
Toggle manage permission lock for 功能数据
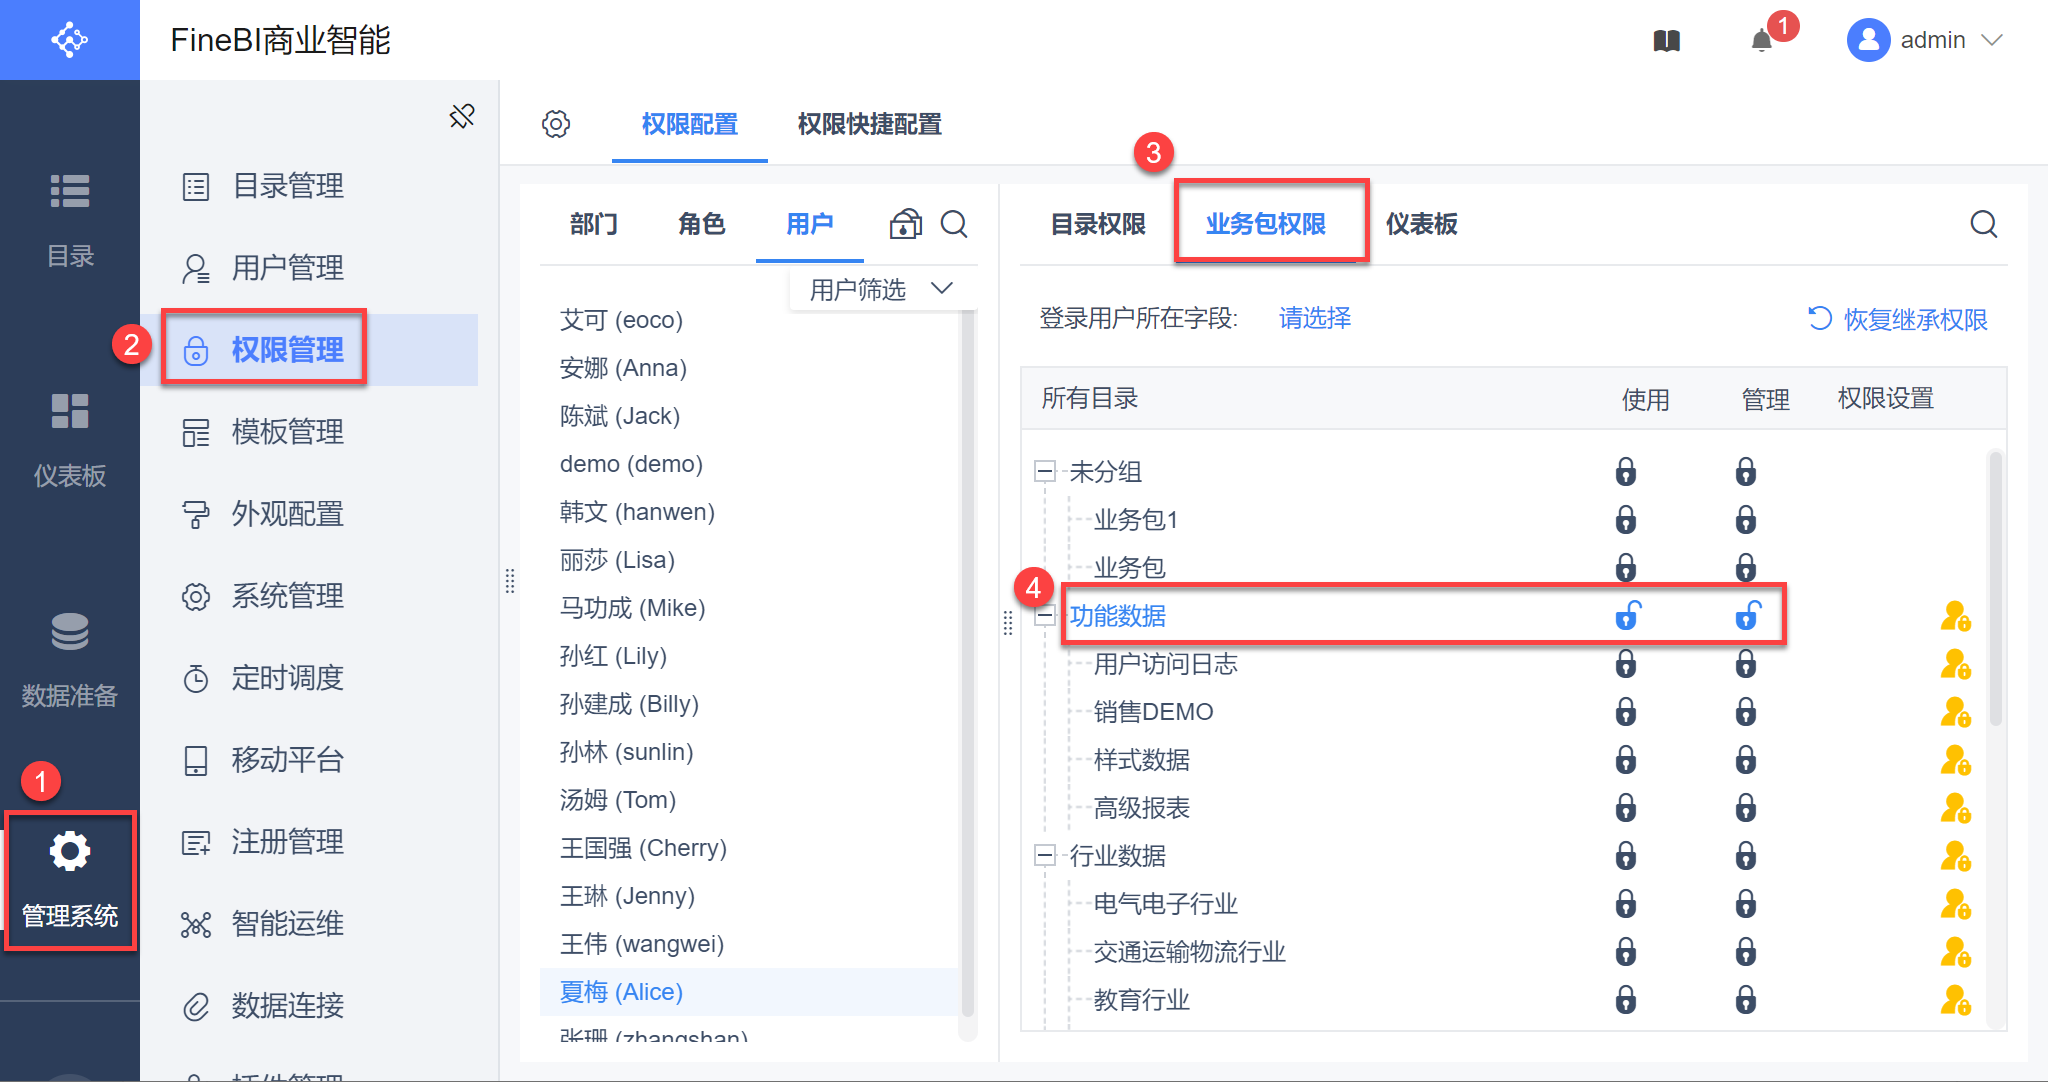point(1747,616)
